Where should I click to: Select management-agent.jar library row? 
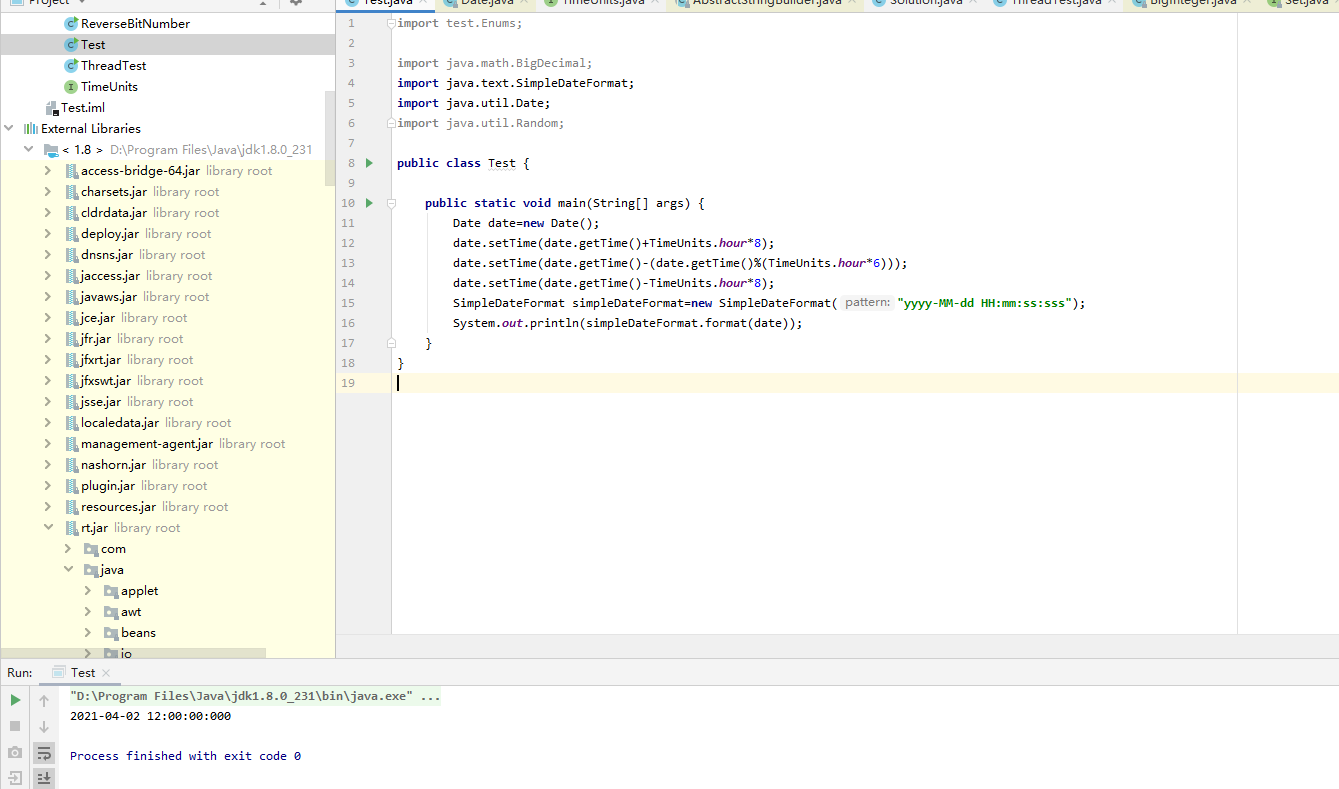coord(168,444)
